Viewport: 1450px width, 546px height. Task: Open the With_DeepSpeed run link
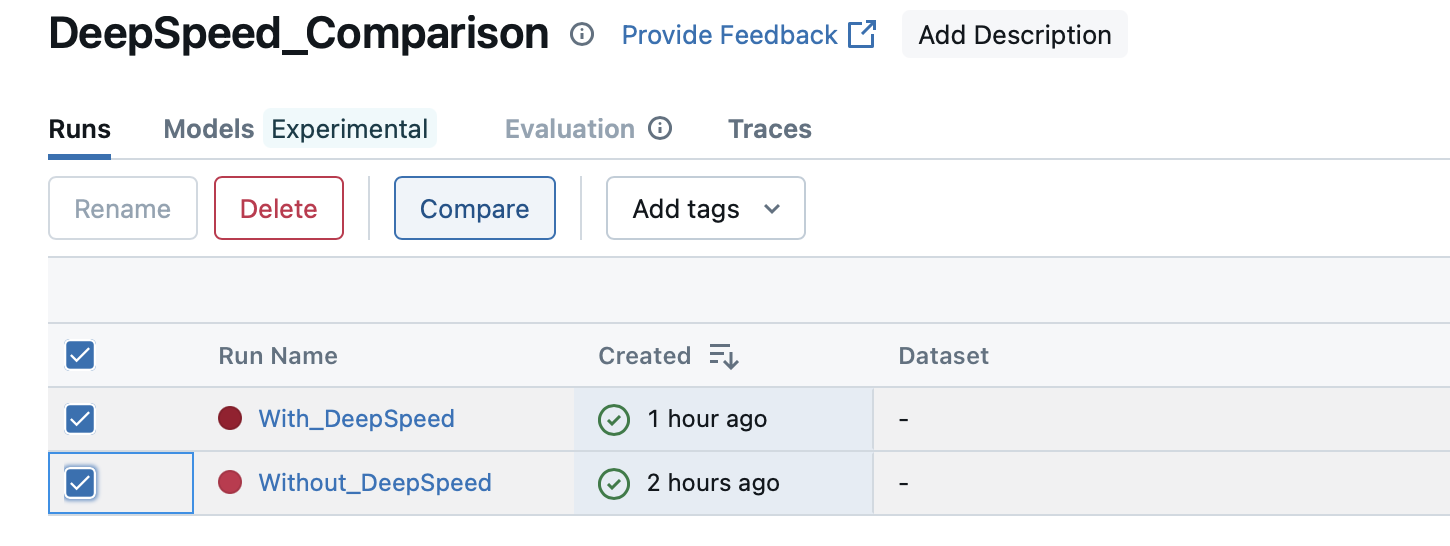(x=356, y=419)
